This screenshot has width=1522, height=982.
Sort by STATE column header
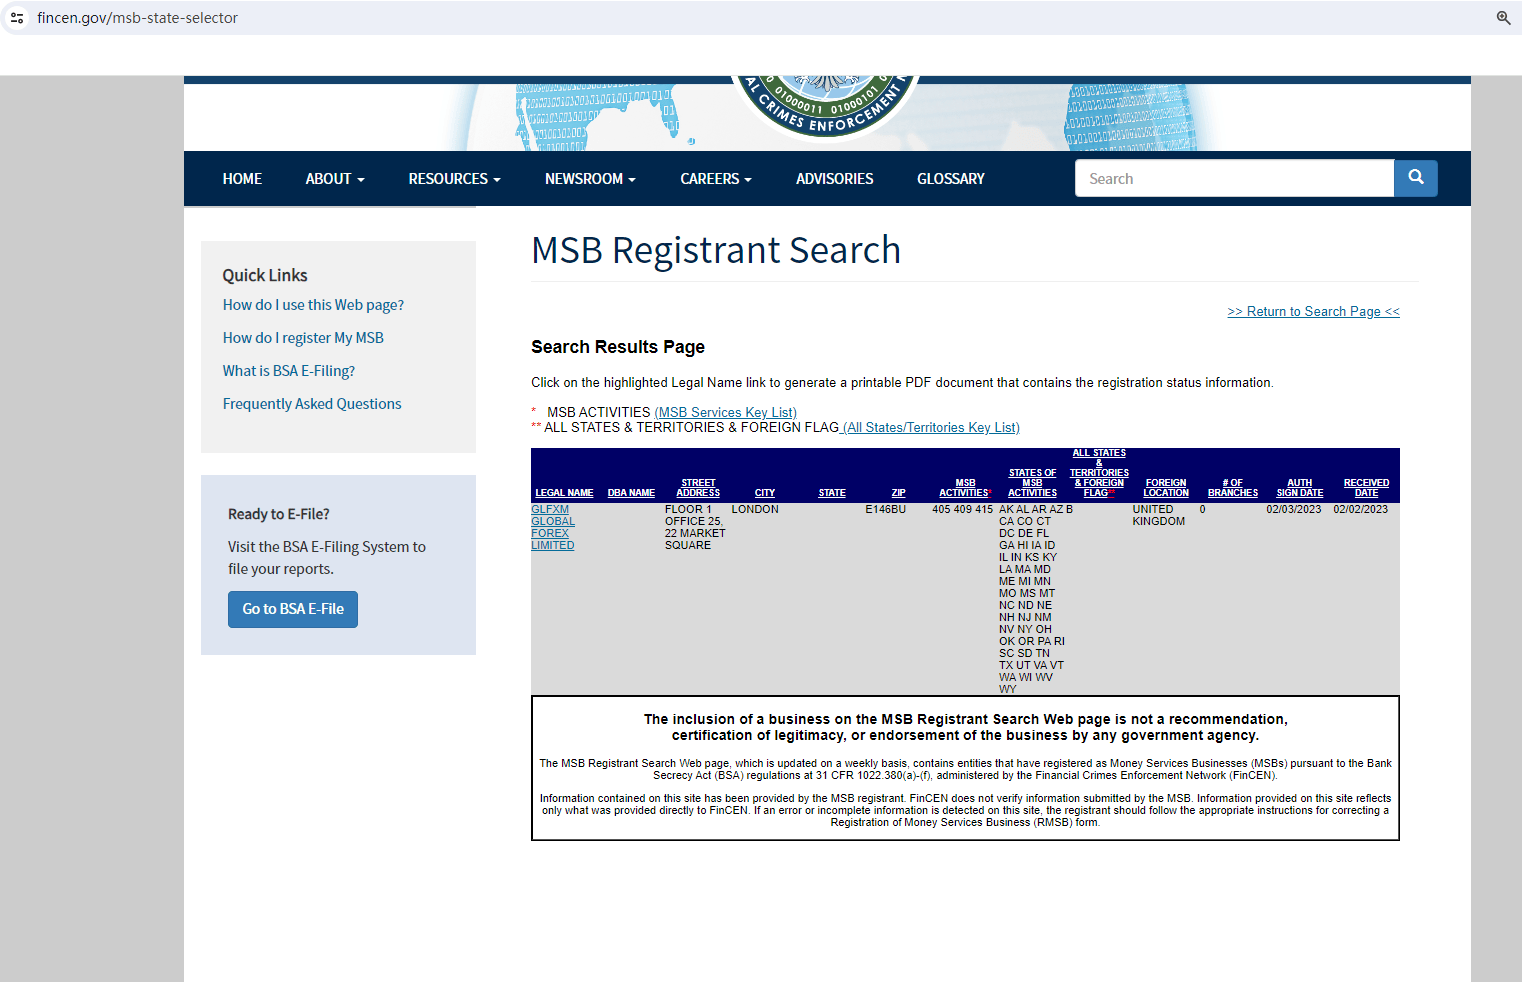[x=832, y=493]
